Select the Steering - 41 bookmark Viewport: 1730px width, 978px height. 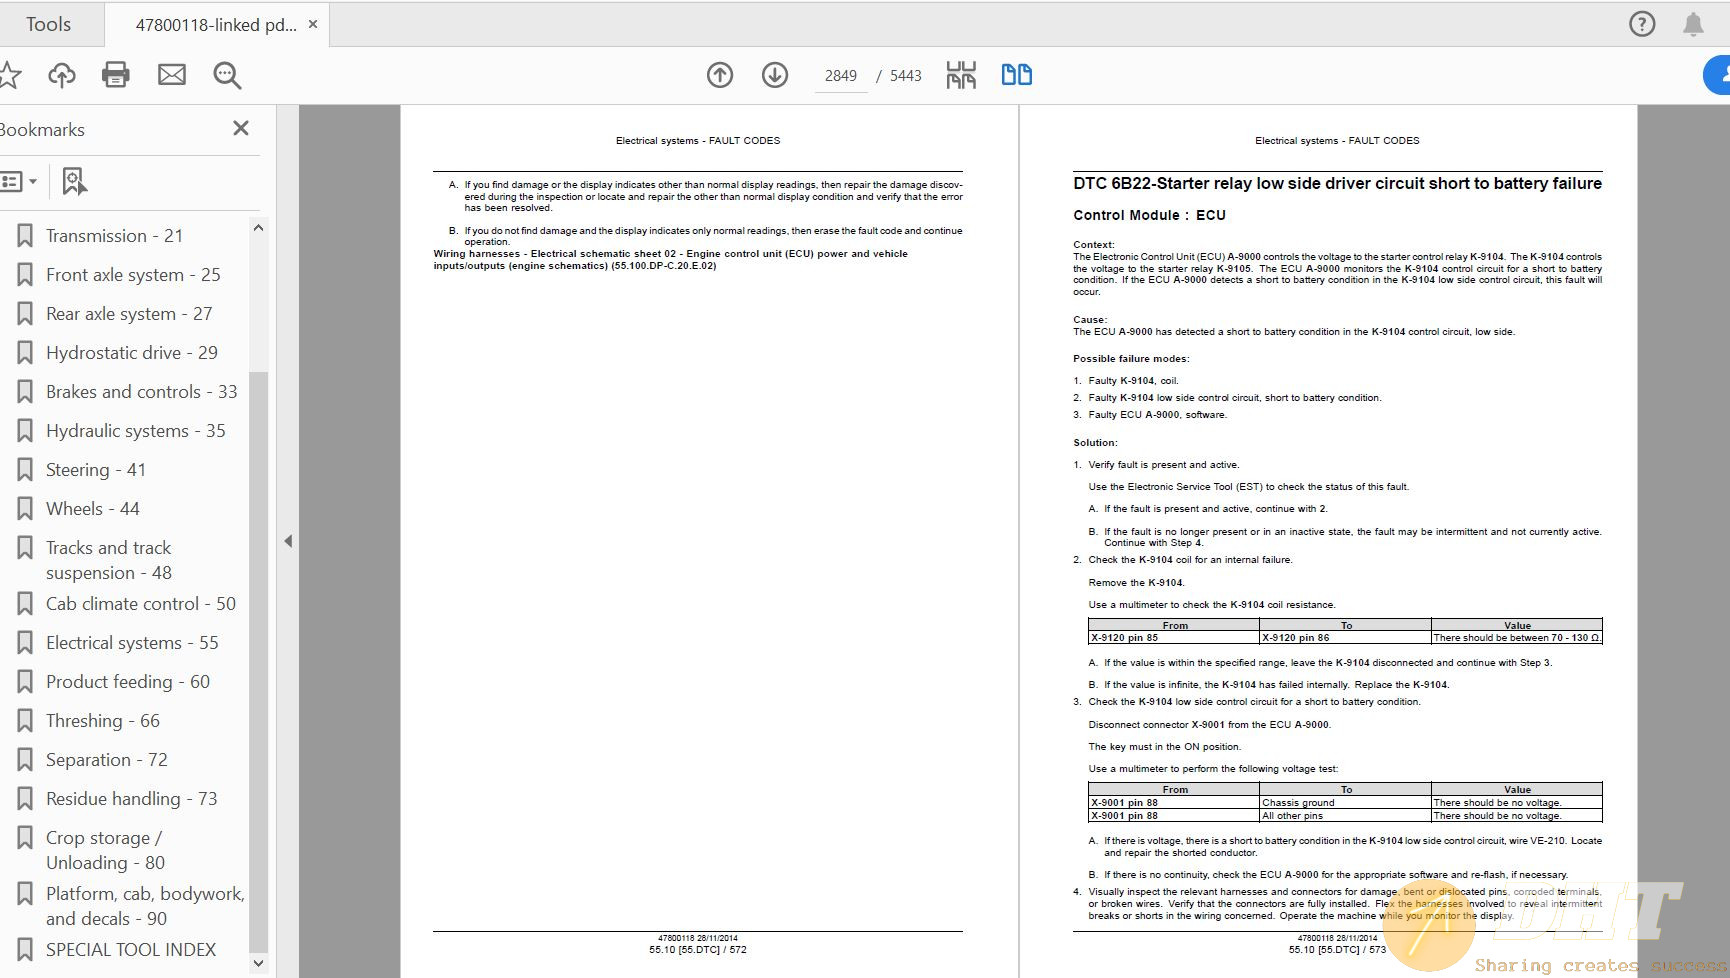coord(96,470)
